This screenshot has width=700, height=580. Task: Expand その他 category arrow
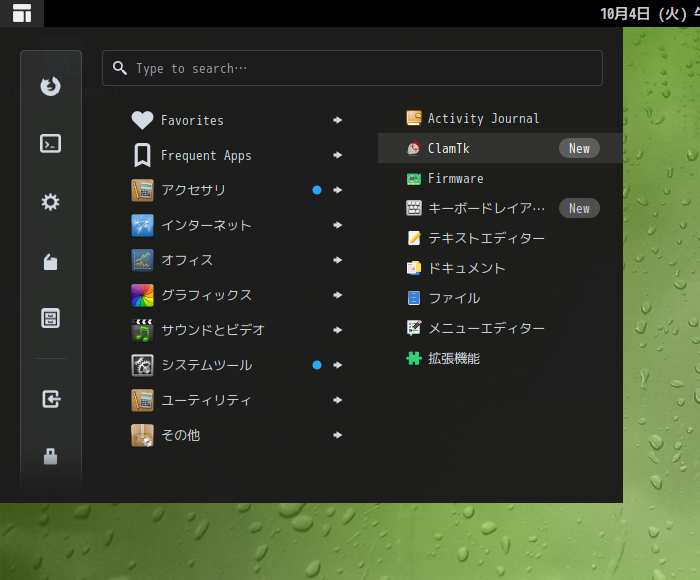(338, 435)
